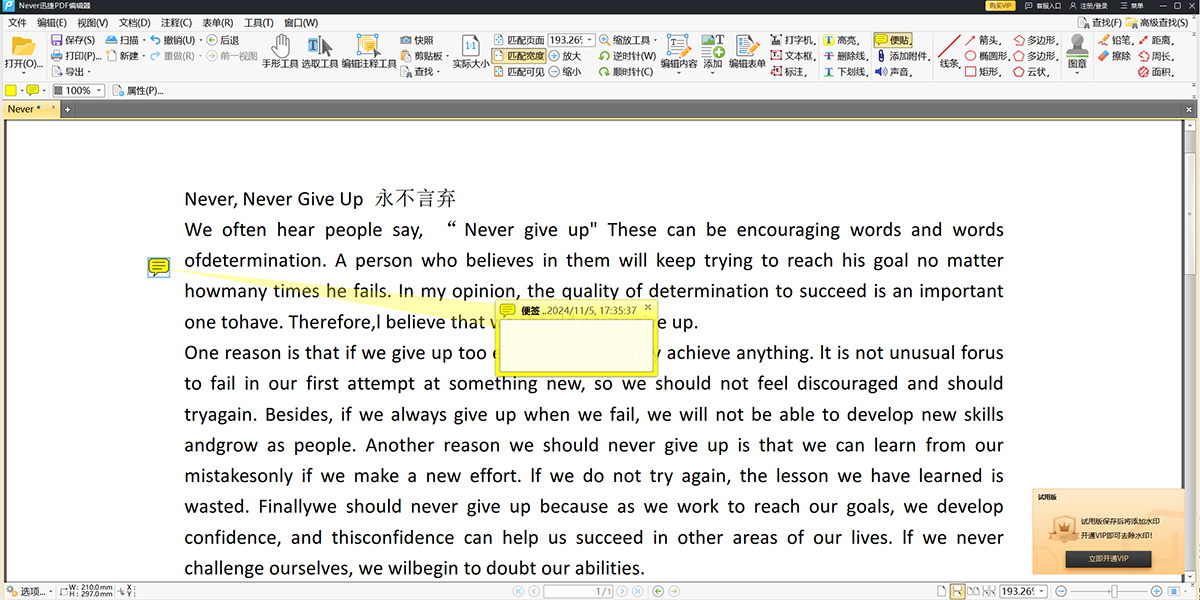
Task: Open the zoom percentage dropdown in toolbar
Action: click(x=590, y=40)
